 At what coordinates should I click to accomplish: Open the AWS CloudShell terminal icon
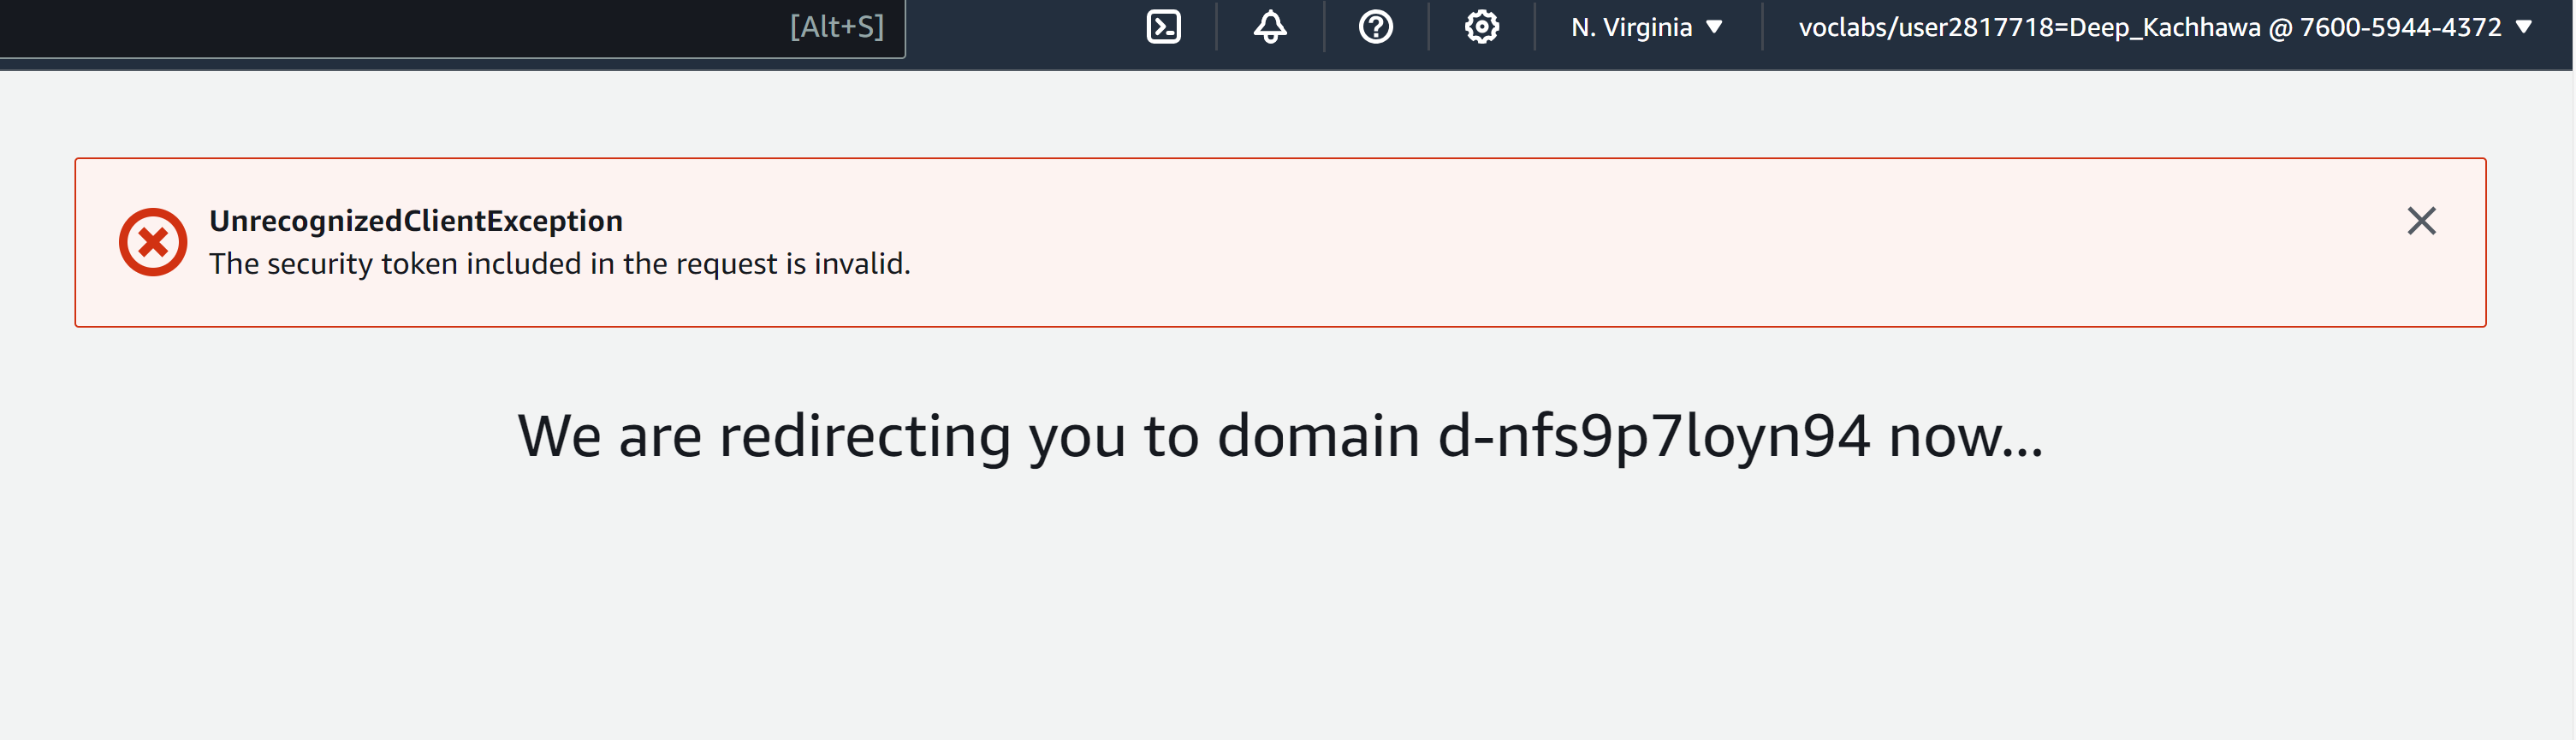click(x=1163, y=27)
